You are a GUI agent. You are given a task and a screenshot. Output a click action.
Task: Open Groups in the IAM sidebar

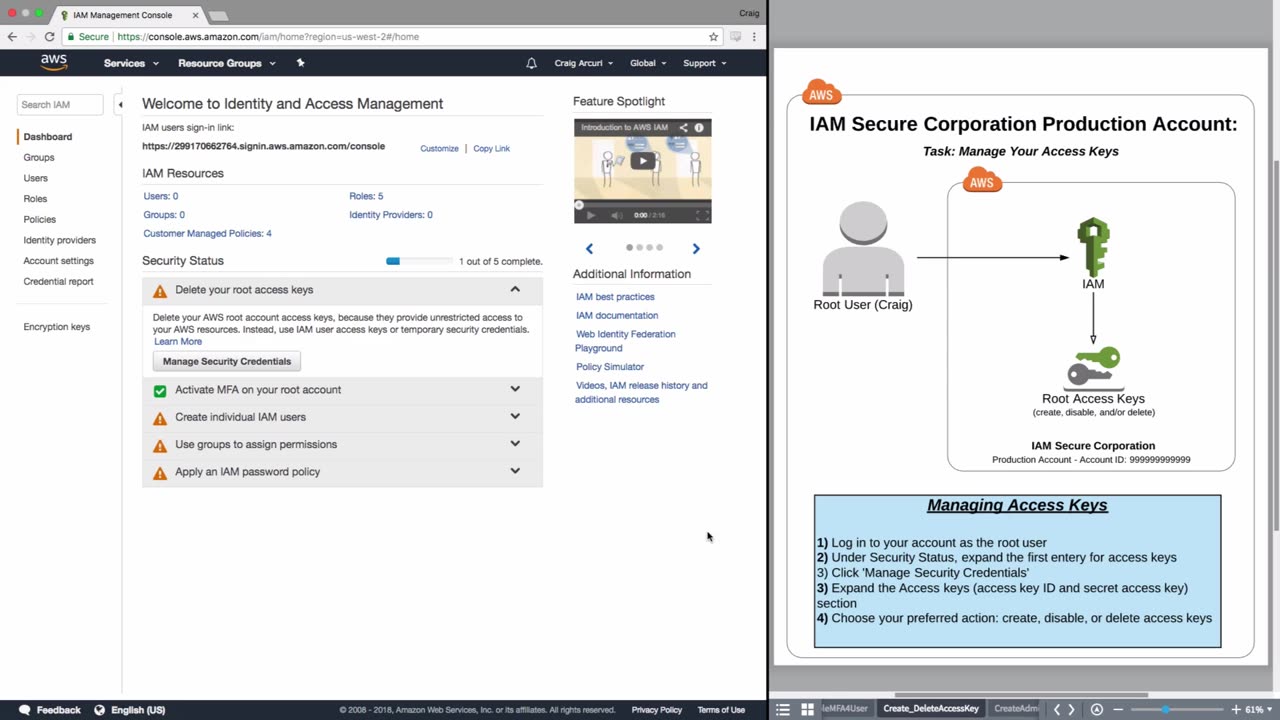click(39, 157)
